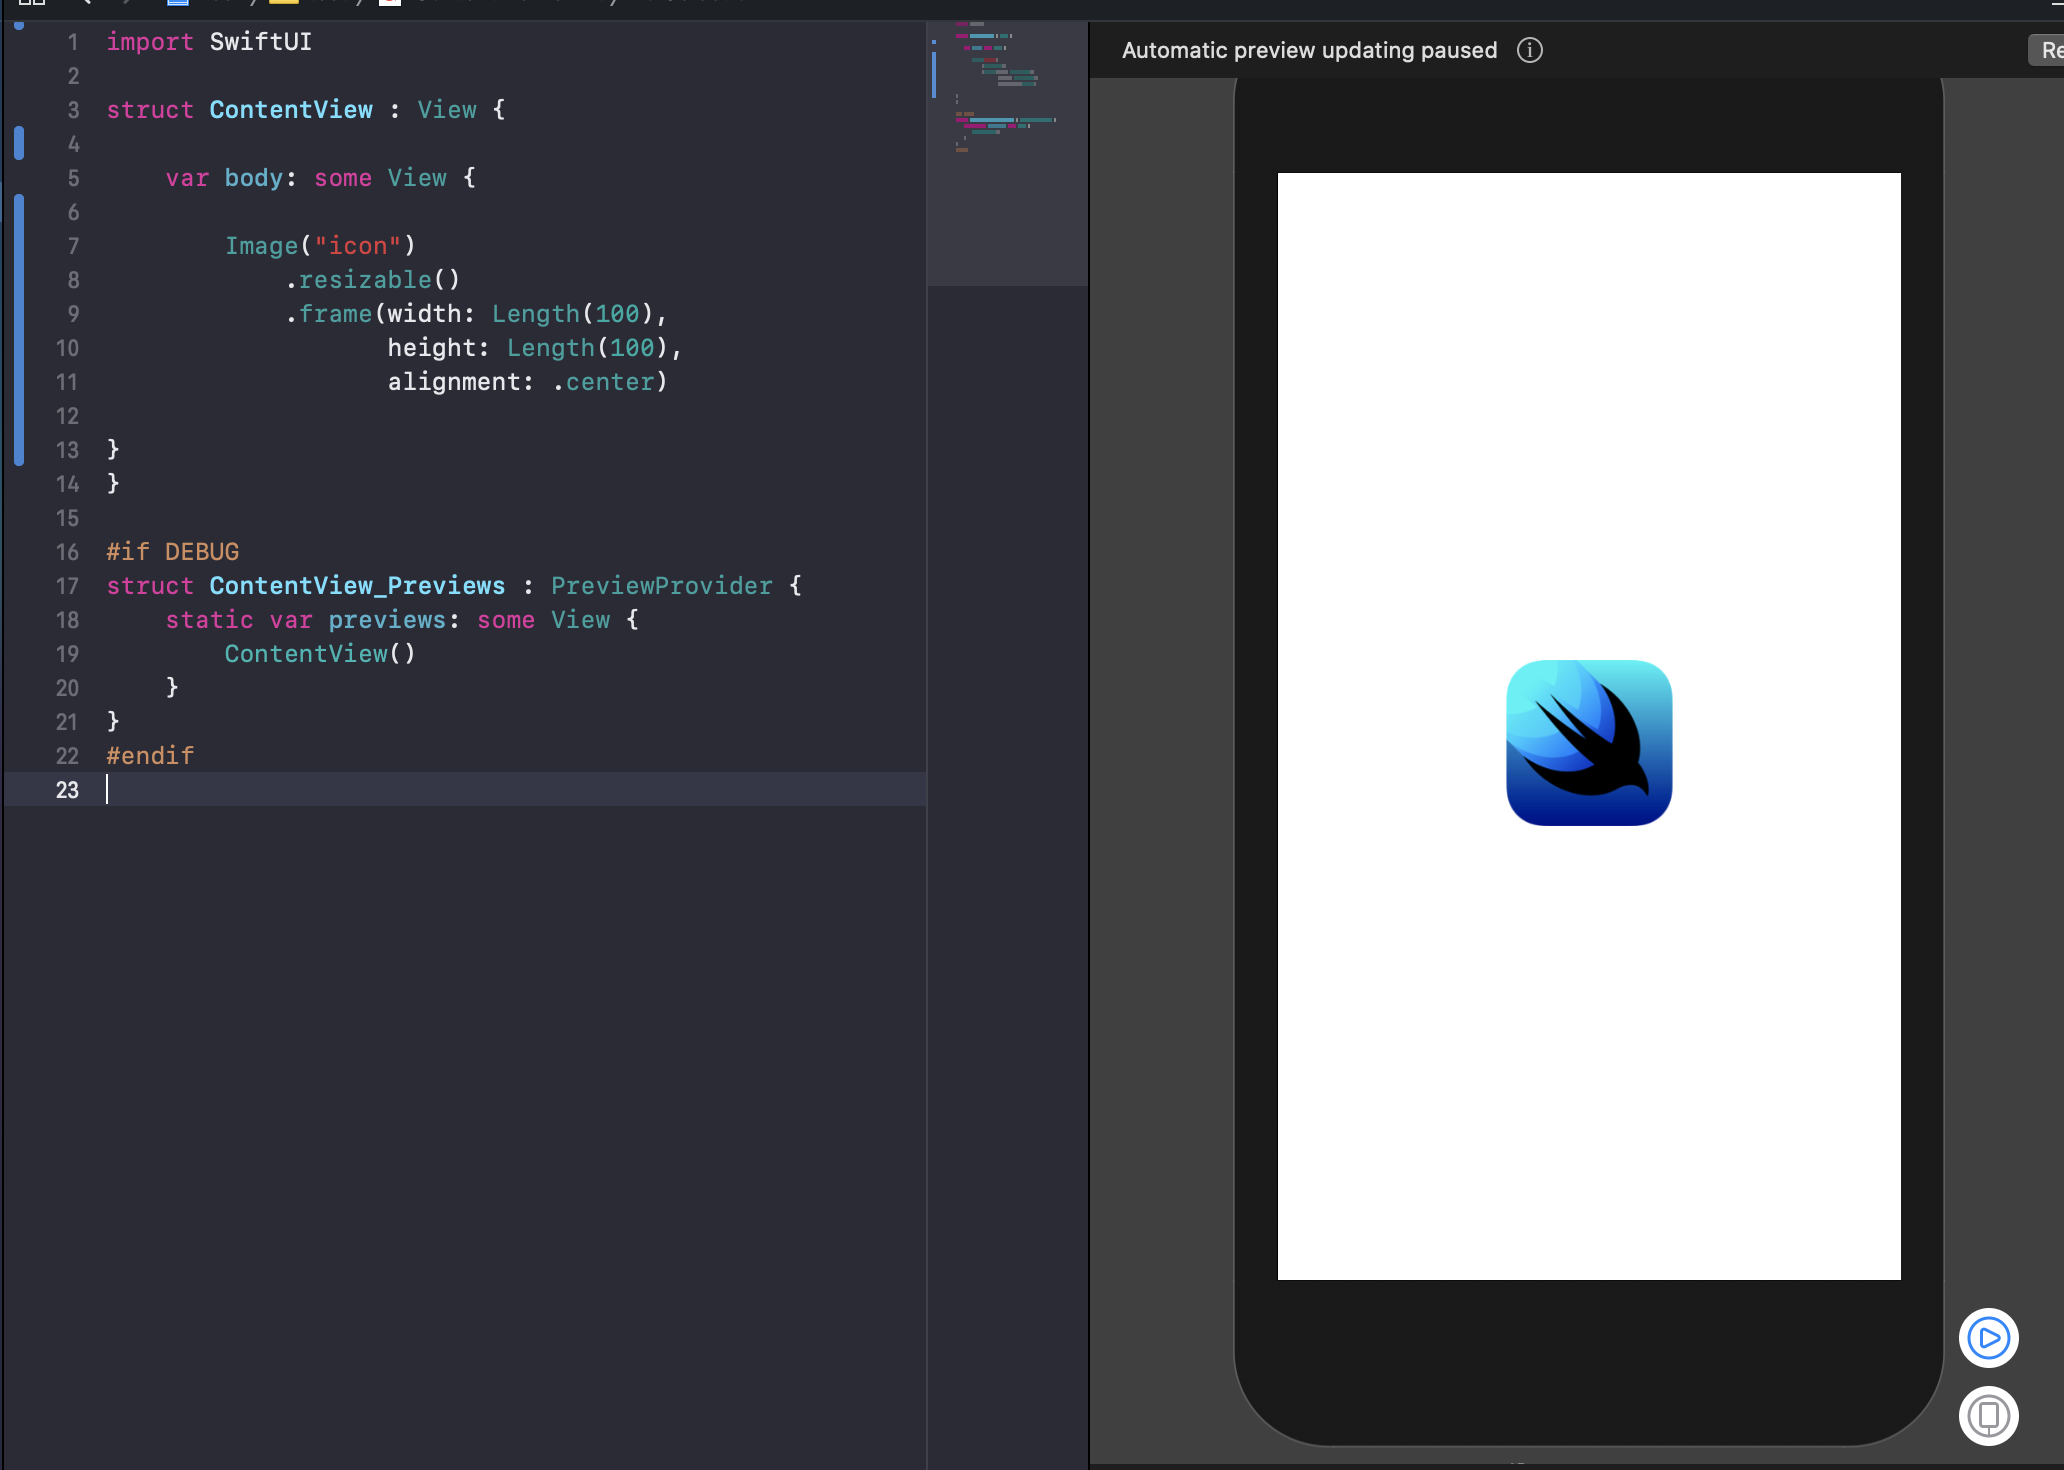Click the blue change bar beside lines 6–13

[x=19, y=330]
